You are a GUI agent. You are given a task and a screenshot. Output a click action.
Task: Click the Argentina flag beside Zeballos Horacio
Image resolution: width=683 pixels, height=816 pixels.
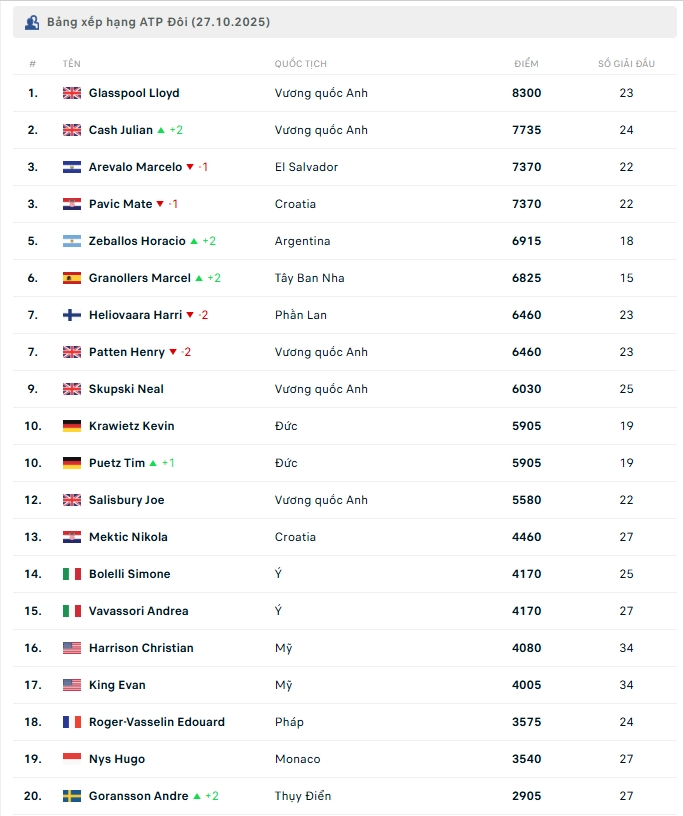click(72, 241)
